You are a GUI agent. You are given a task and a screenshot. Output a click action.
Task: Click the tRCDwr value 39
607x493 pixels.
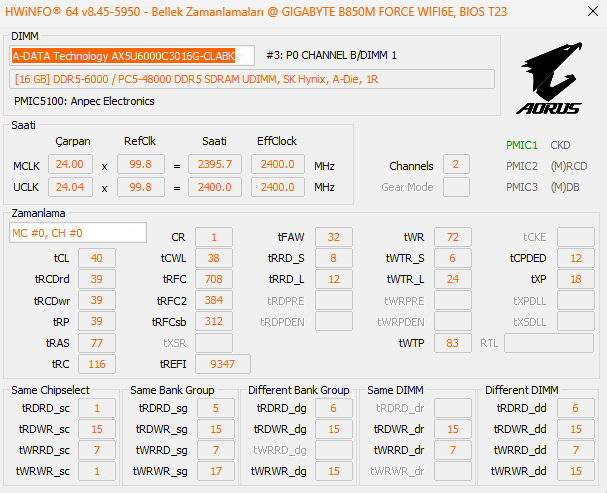pos(97,300)
